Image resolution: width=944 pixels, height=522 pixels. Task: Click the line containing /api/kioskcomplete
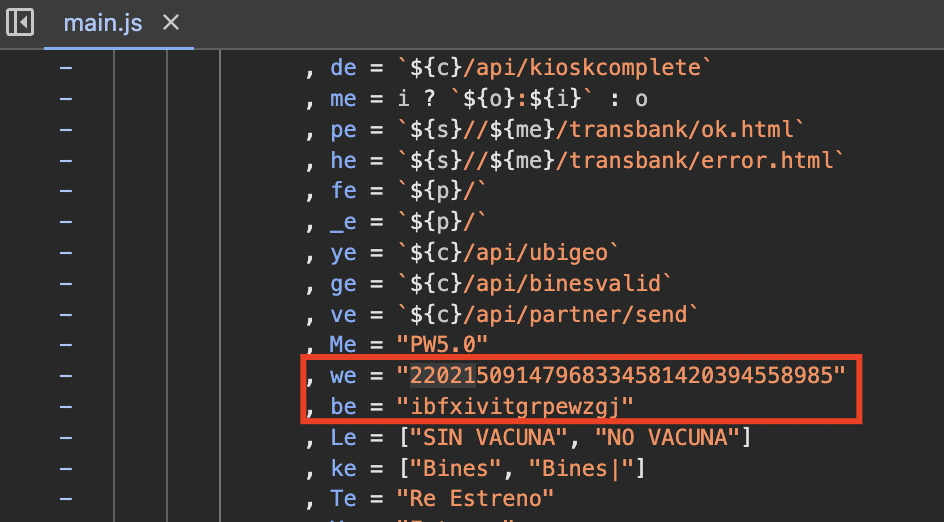click(x=509, y=67)
